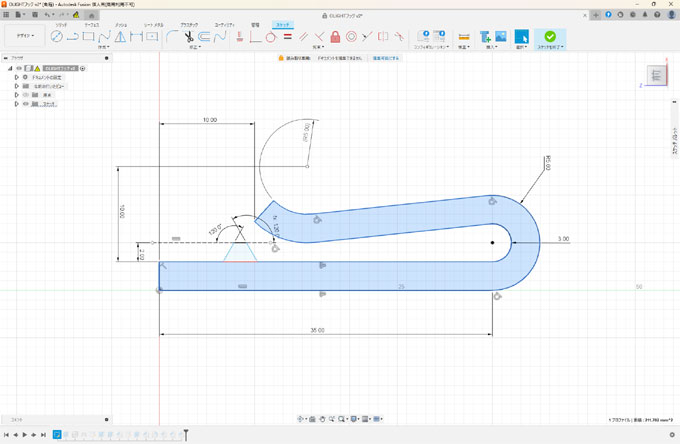Click the Insert image icon
Screen dimensions: 680x444
[501, 37]
